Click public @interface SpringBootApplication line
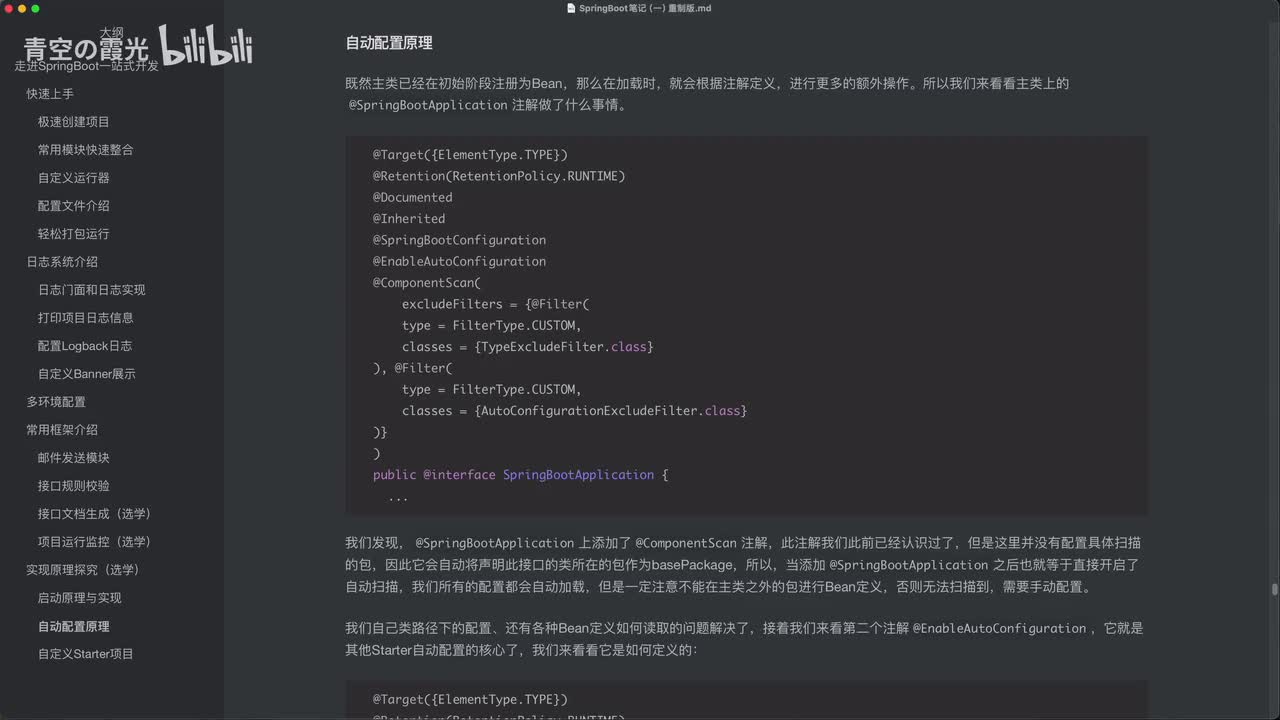This screenshot has width=1280, height=720. click(521, 475)
